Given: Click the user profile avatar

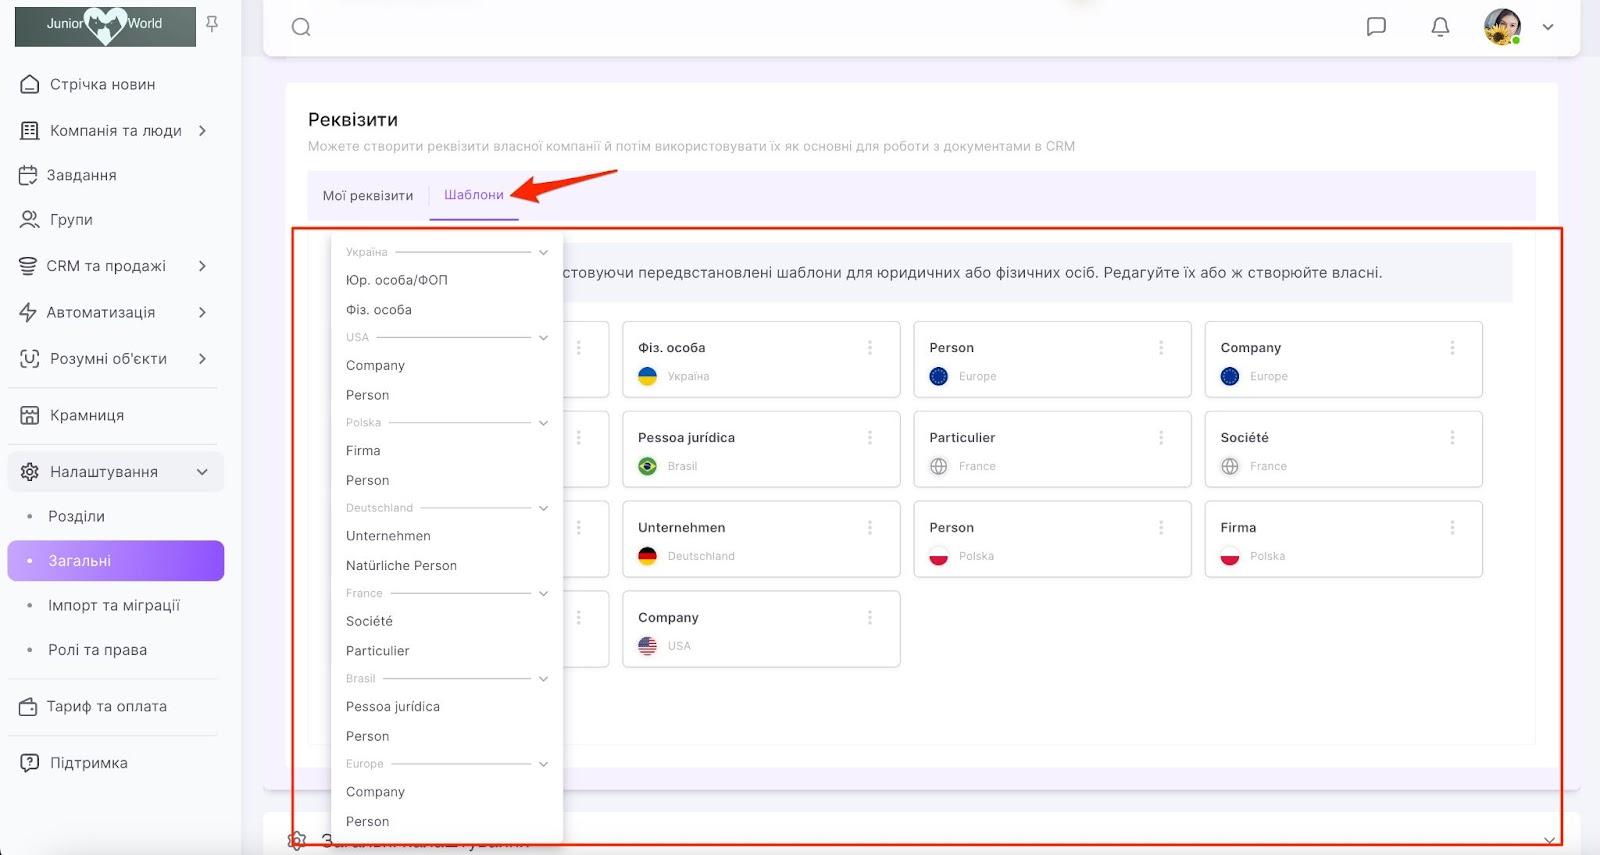Looking at the screenshot, I should point(1501,27).
